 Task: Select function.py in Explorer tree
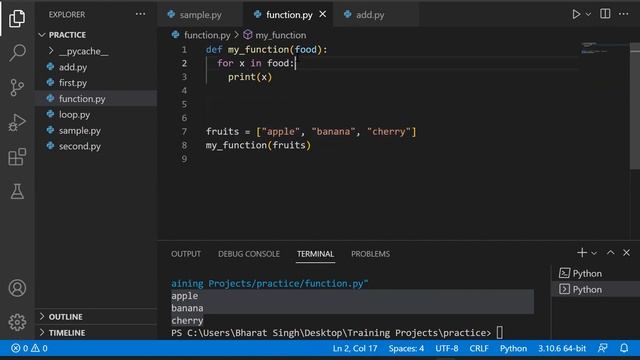coord(97,98)
